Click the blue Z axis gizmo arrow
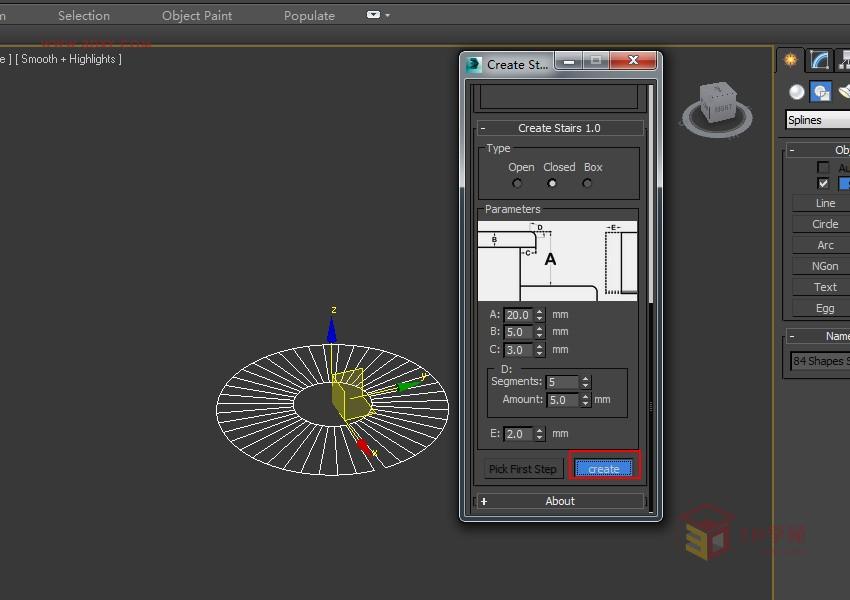The width and height of the screenshot is (850, 600). [x=332, y=327]
